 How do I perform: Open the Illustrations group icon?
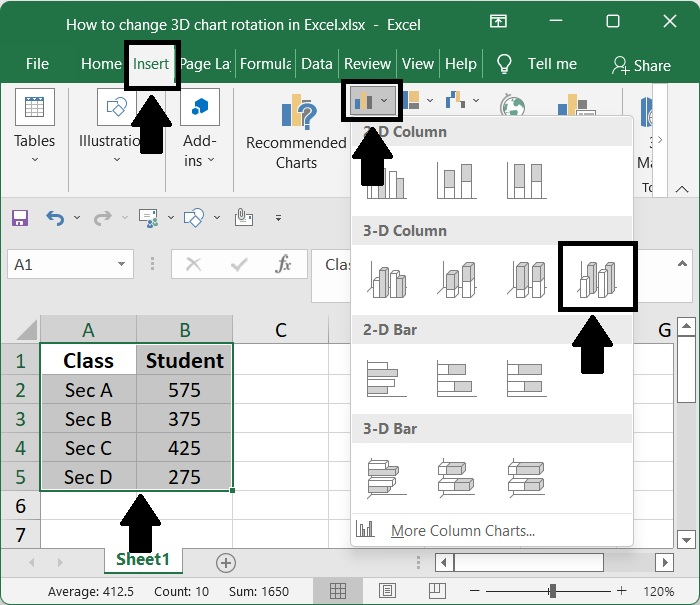click(117, 107)
